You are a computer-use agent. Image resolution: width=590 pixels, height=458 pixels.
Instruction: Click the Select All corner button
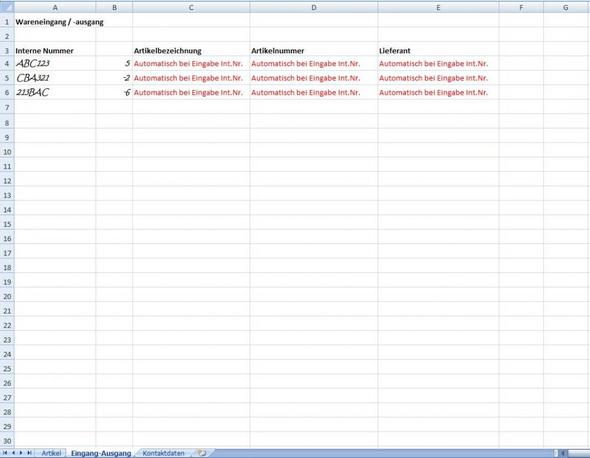point(7,7)
